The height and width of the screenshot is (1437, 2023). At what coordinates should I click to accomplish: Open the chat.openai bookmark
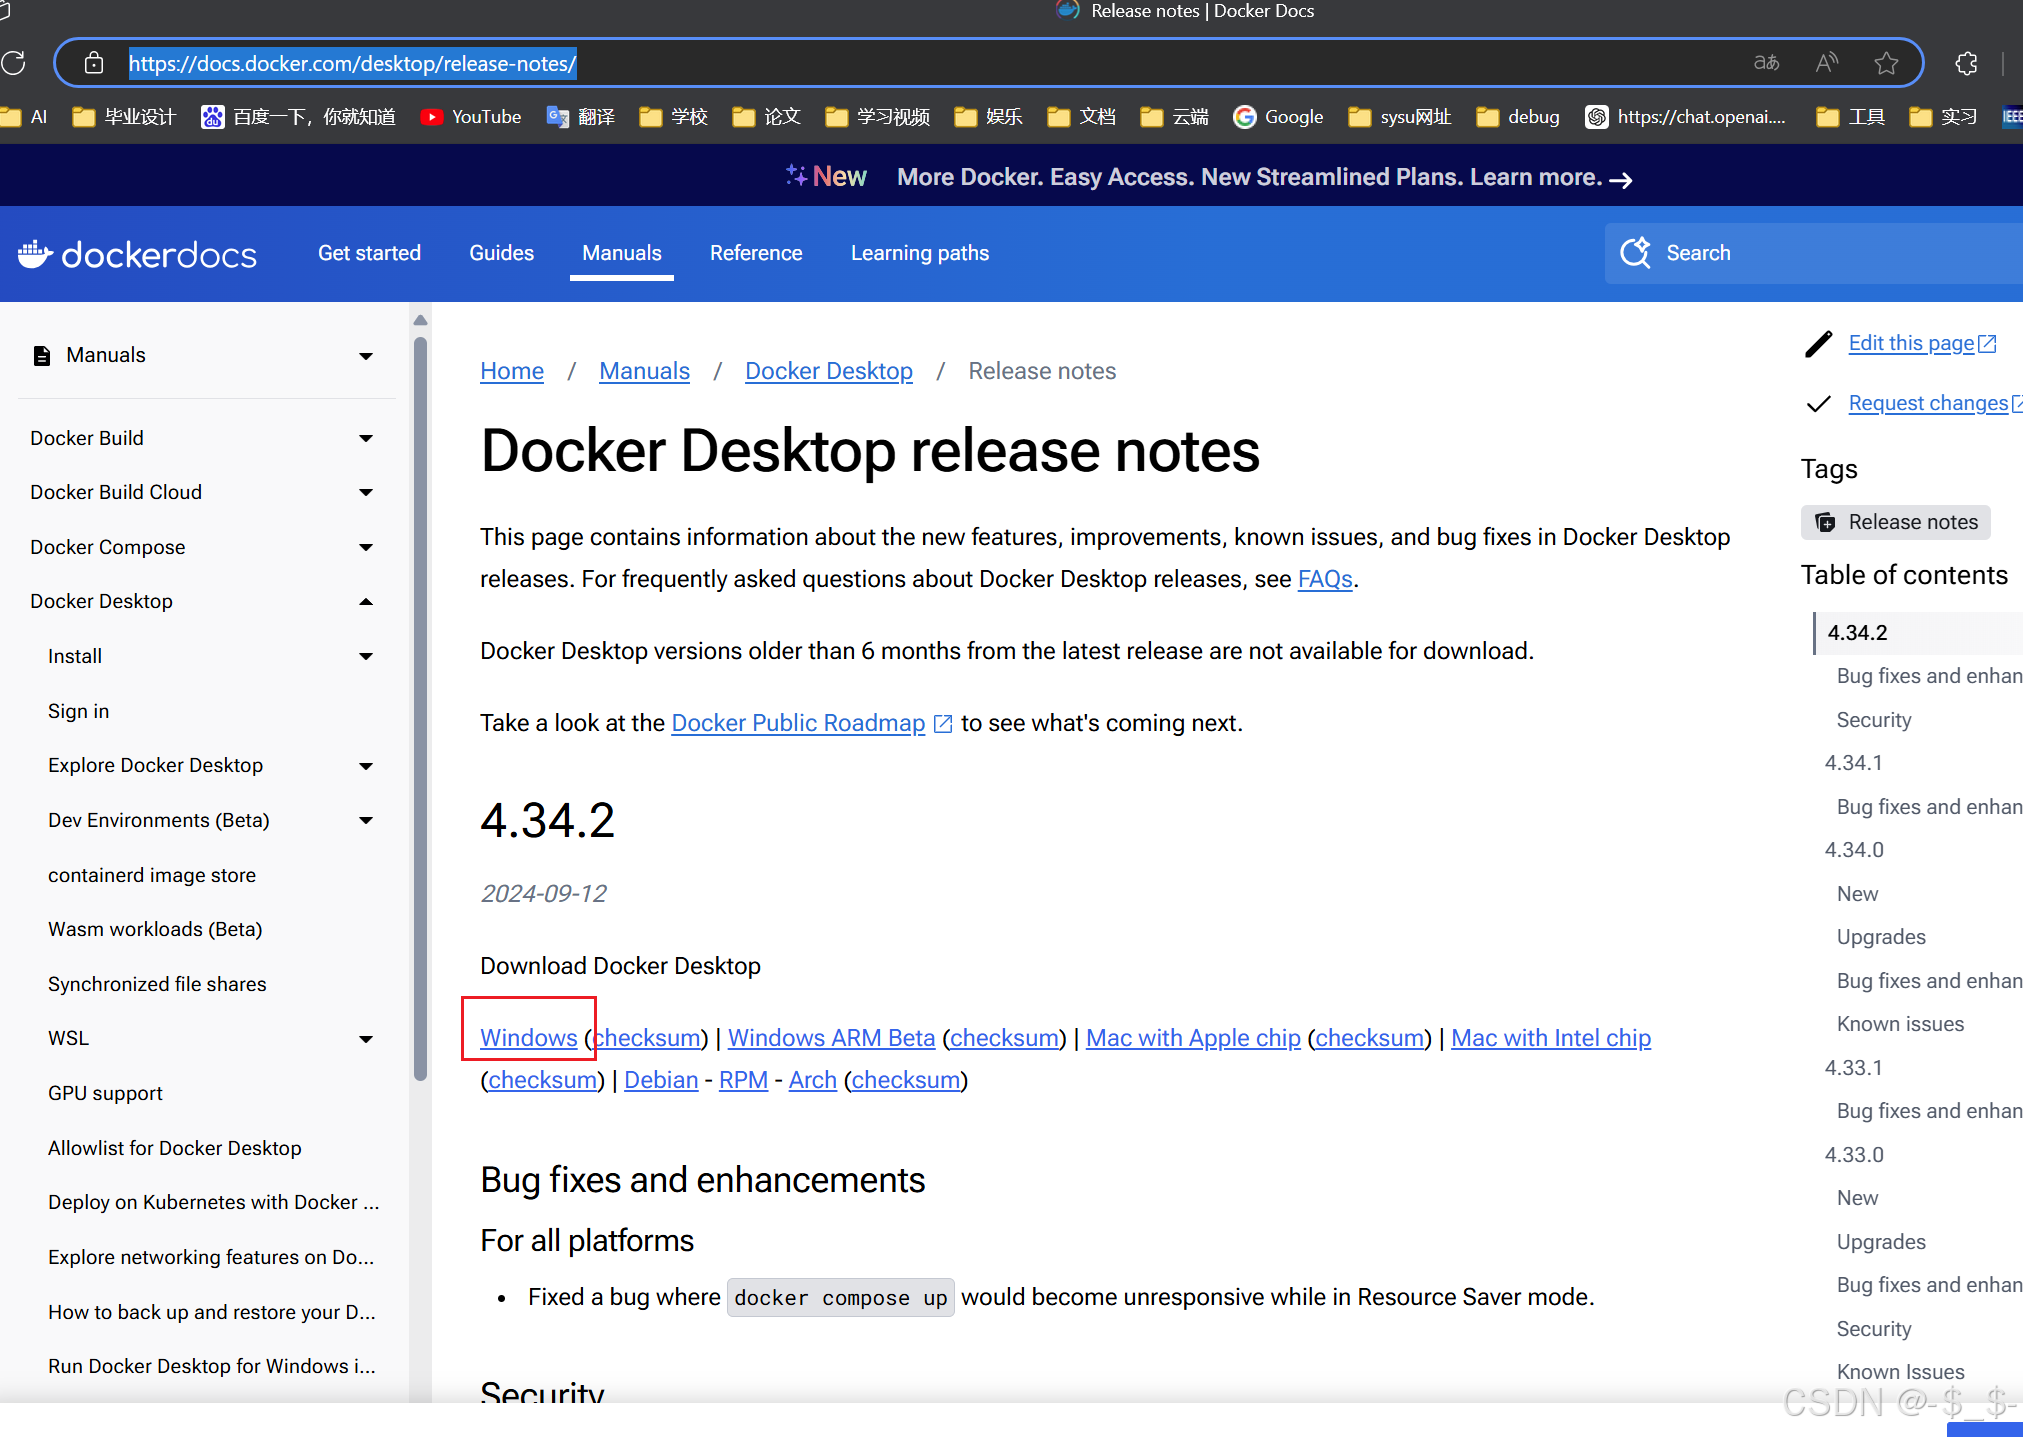point(1687,117)
